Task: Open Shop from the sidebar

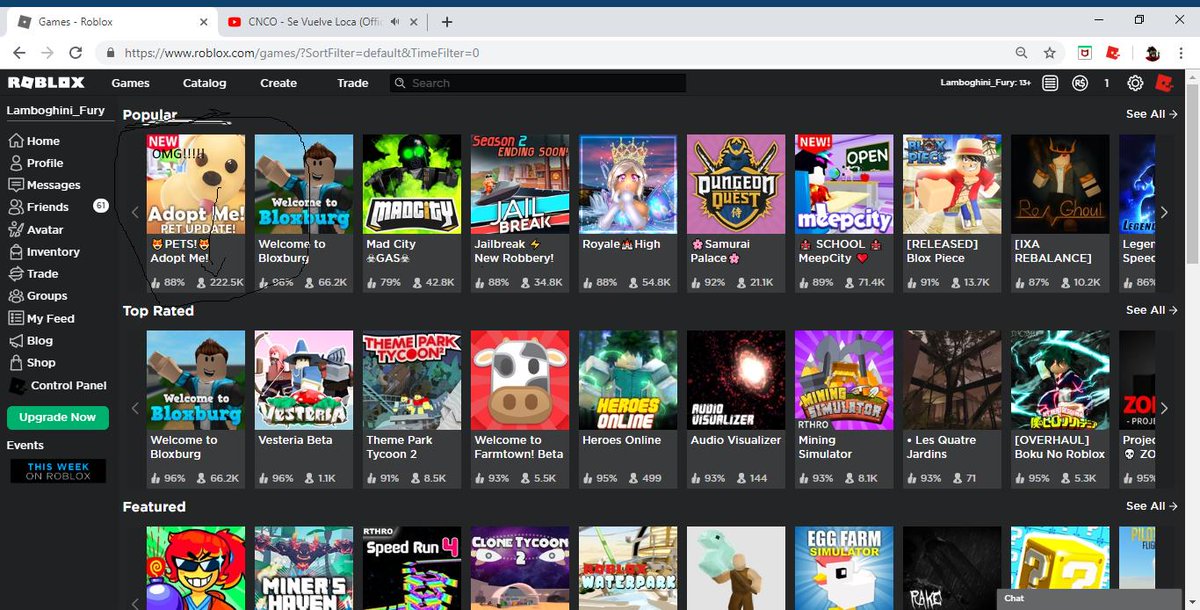Action: pos(32,363)
